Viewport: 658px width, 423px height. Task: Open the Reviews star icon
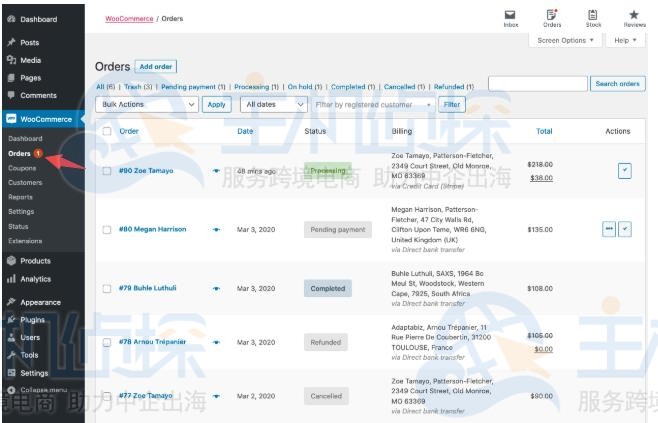click(634, 17)
